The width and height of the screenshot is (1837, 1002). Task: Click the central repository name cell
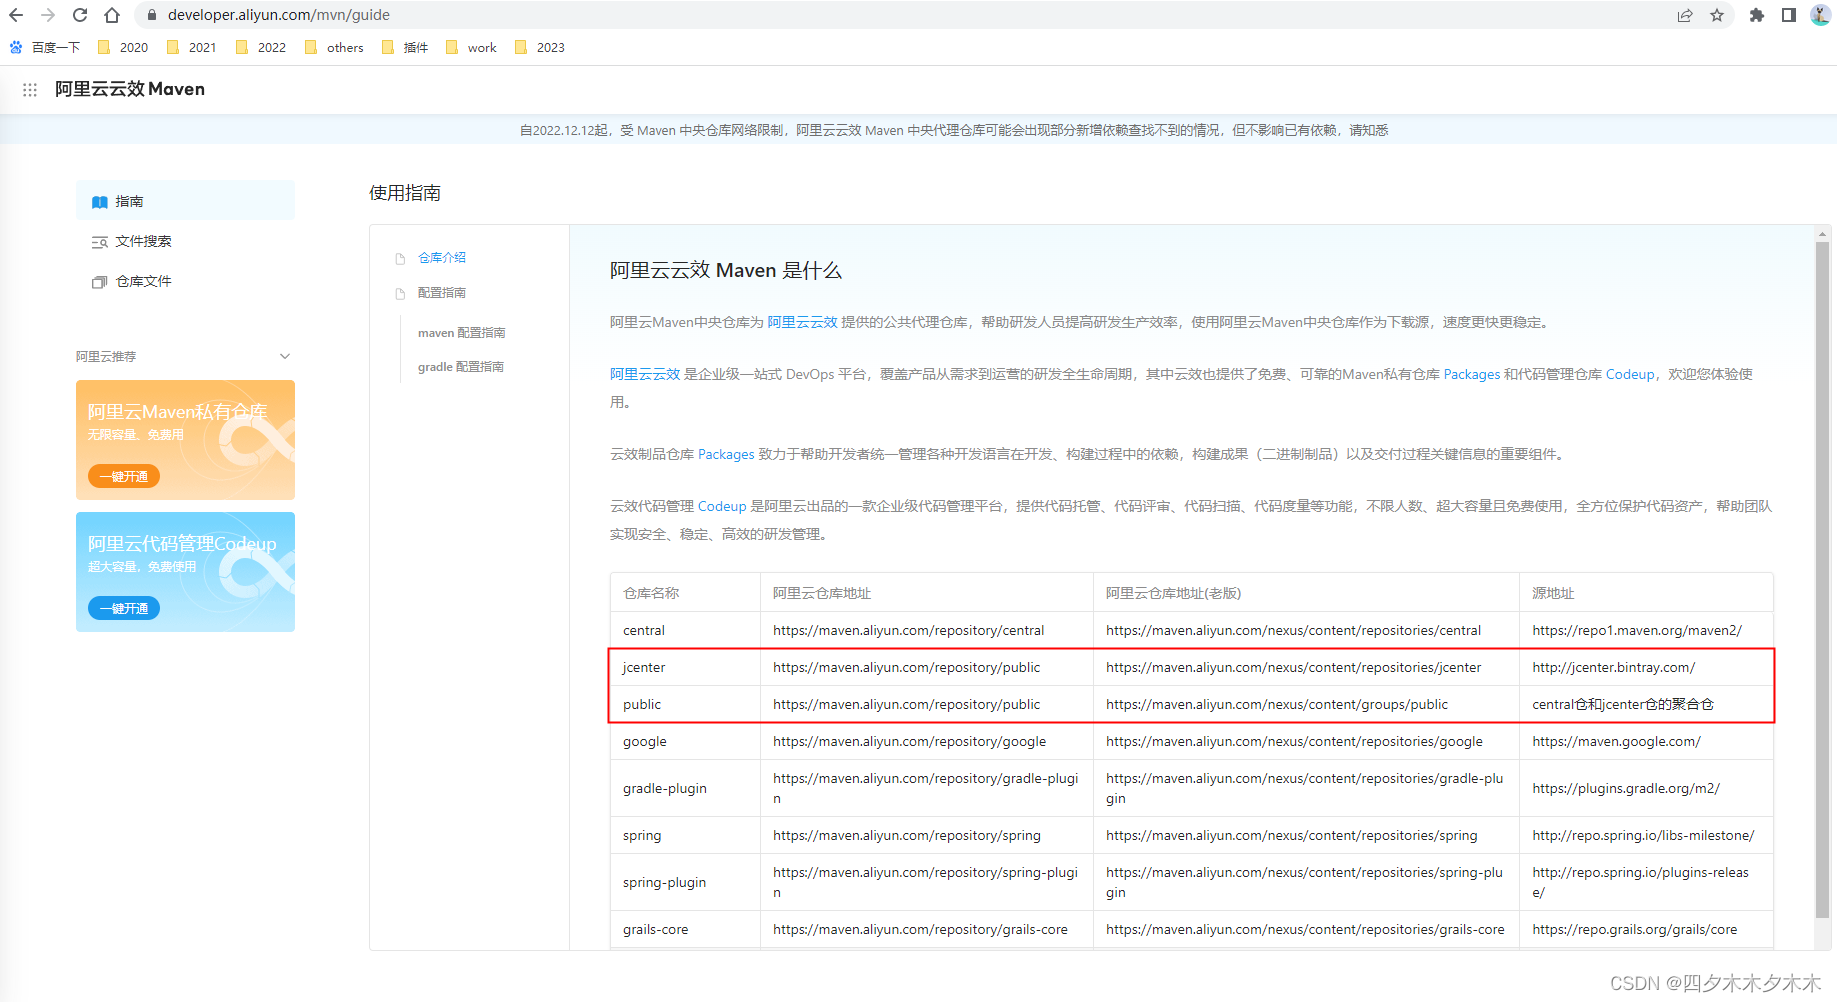coord(685,630)
